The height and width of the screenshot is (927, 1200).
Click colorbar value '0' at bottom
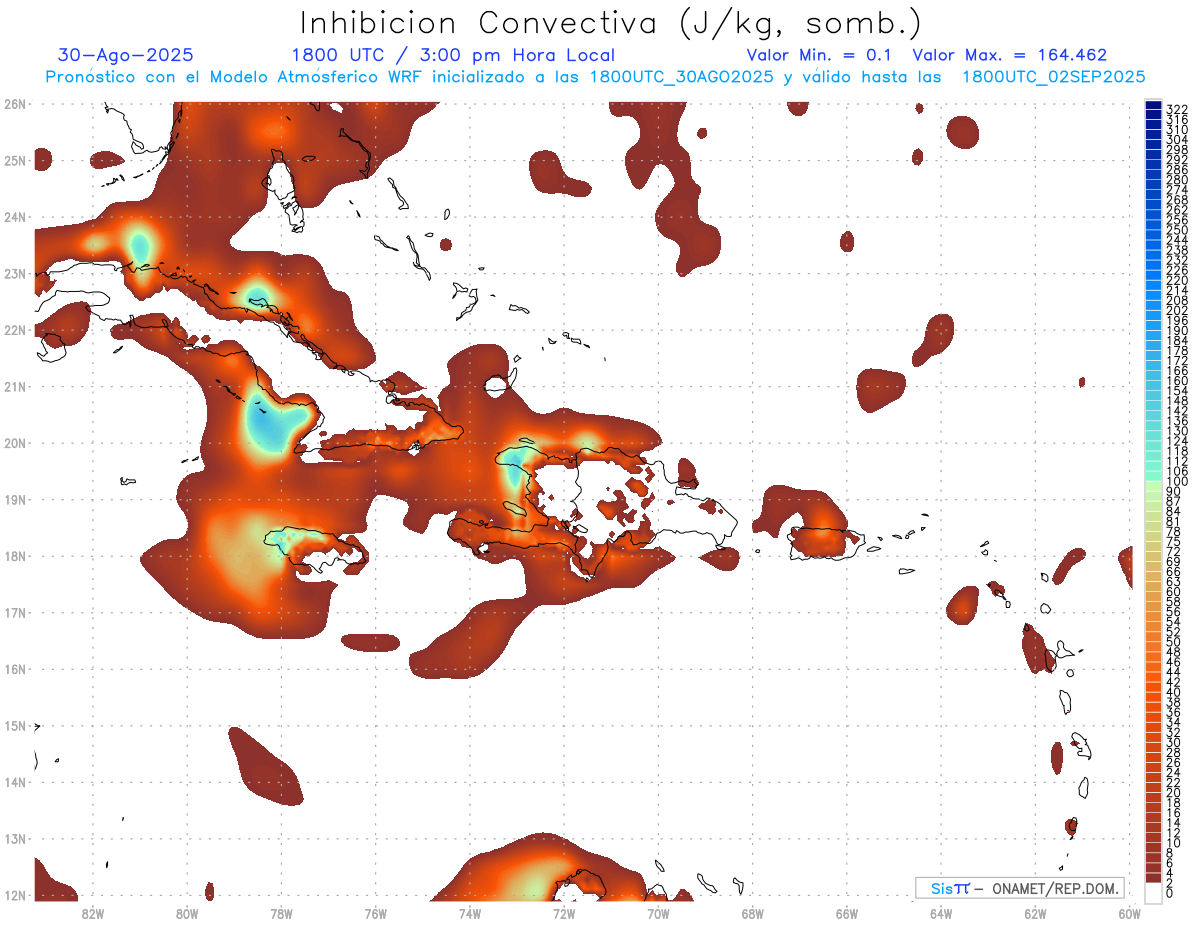click(1169, 893)
